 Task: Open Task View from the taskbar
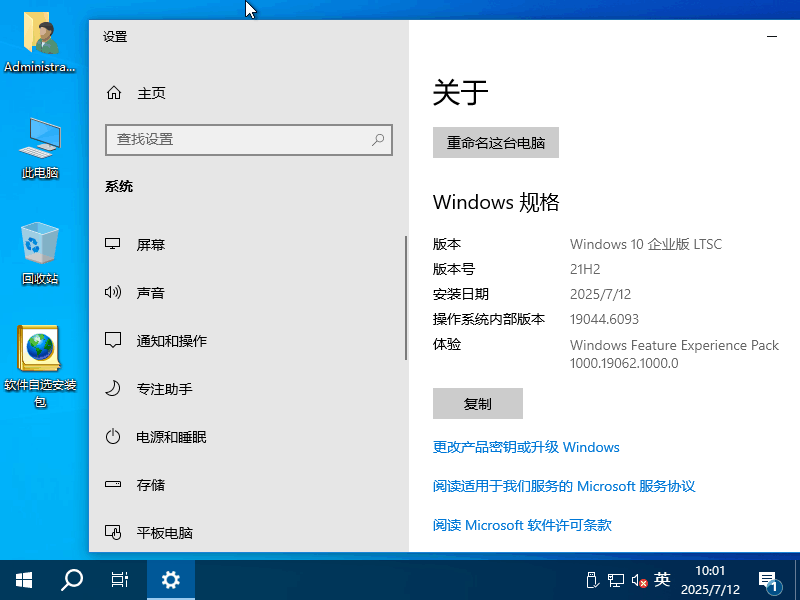coord(120,579)
